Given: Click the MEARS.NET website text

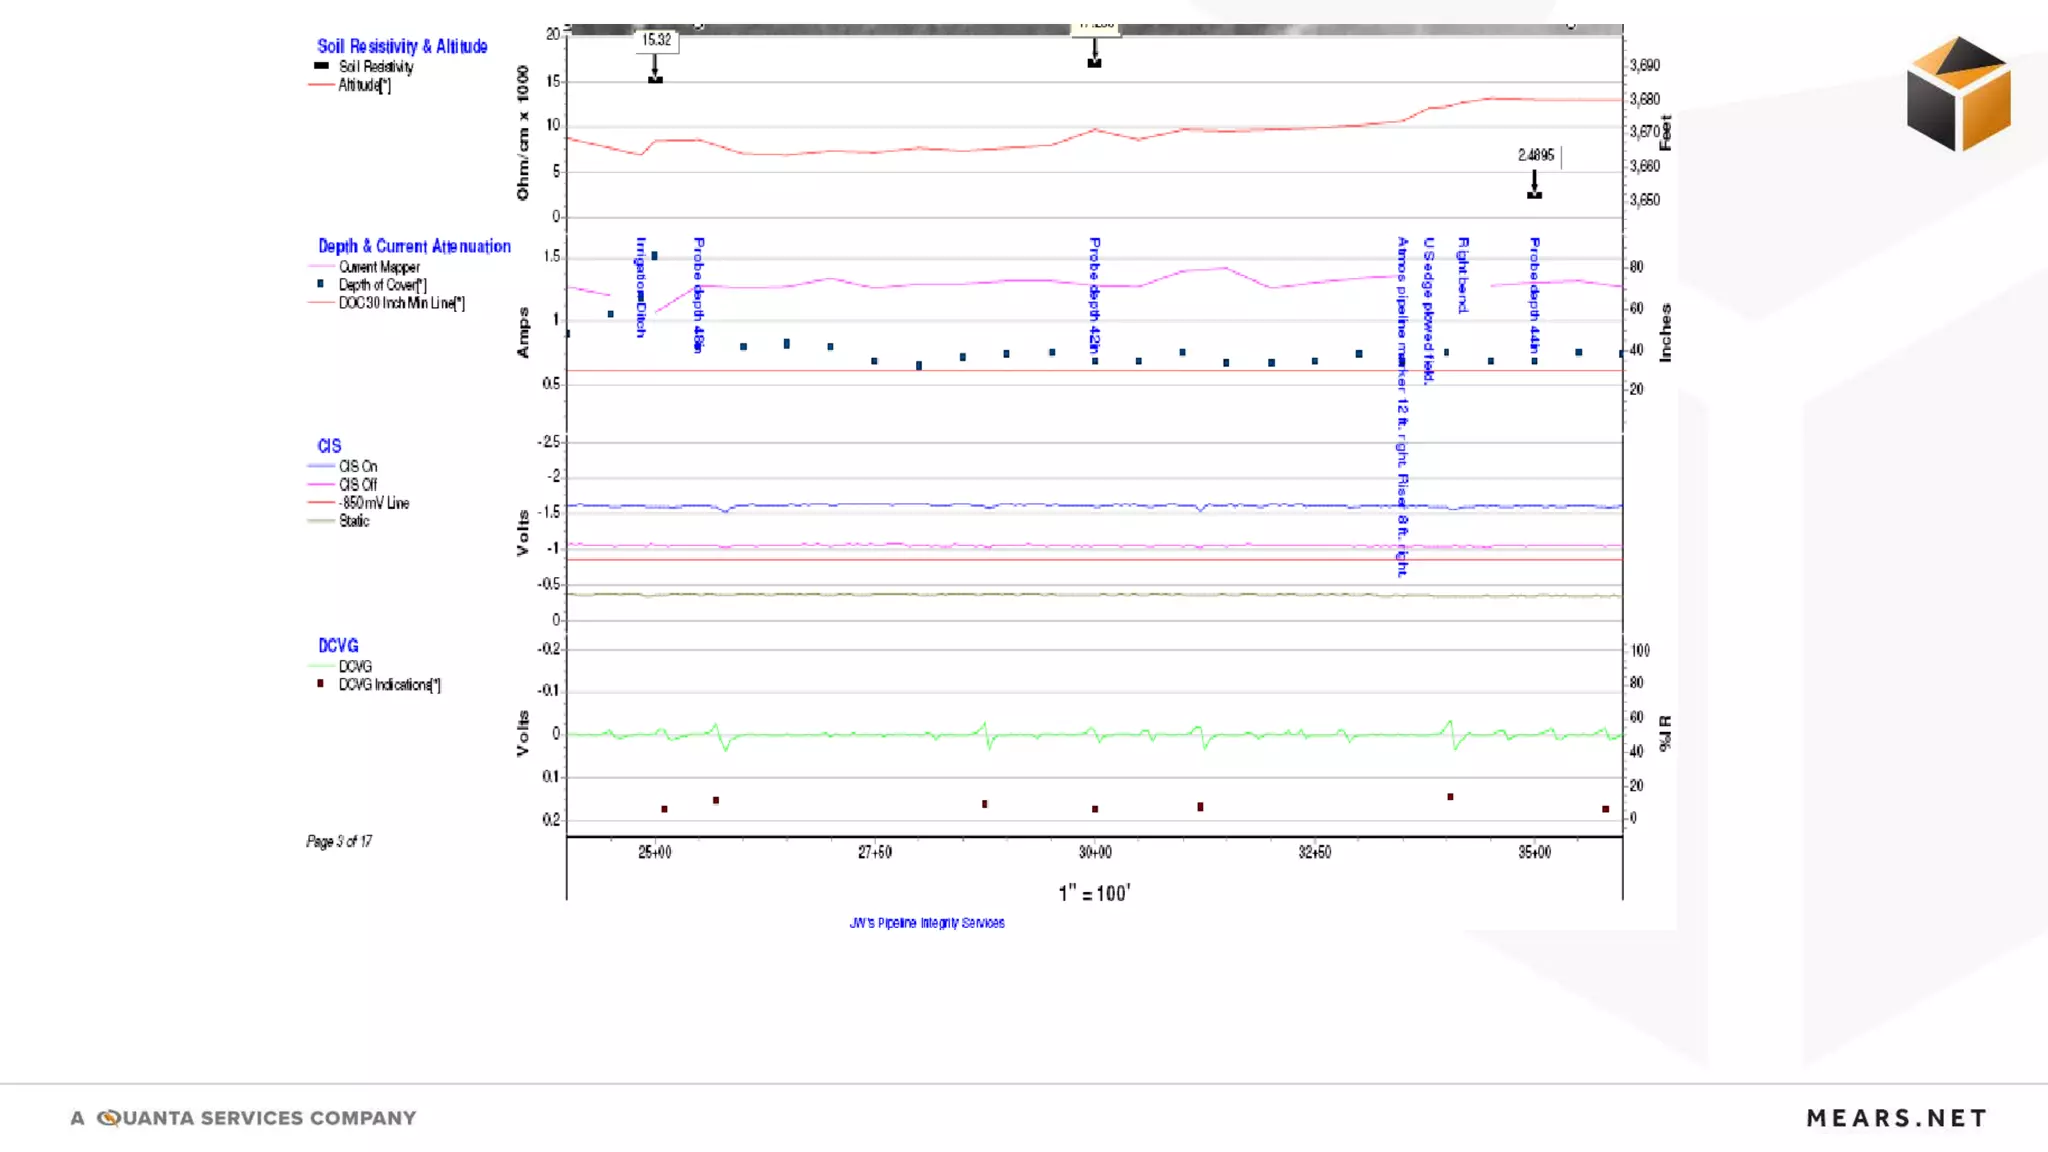Looking at the screenshot, I should (1896, 1118).
